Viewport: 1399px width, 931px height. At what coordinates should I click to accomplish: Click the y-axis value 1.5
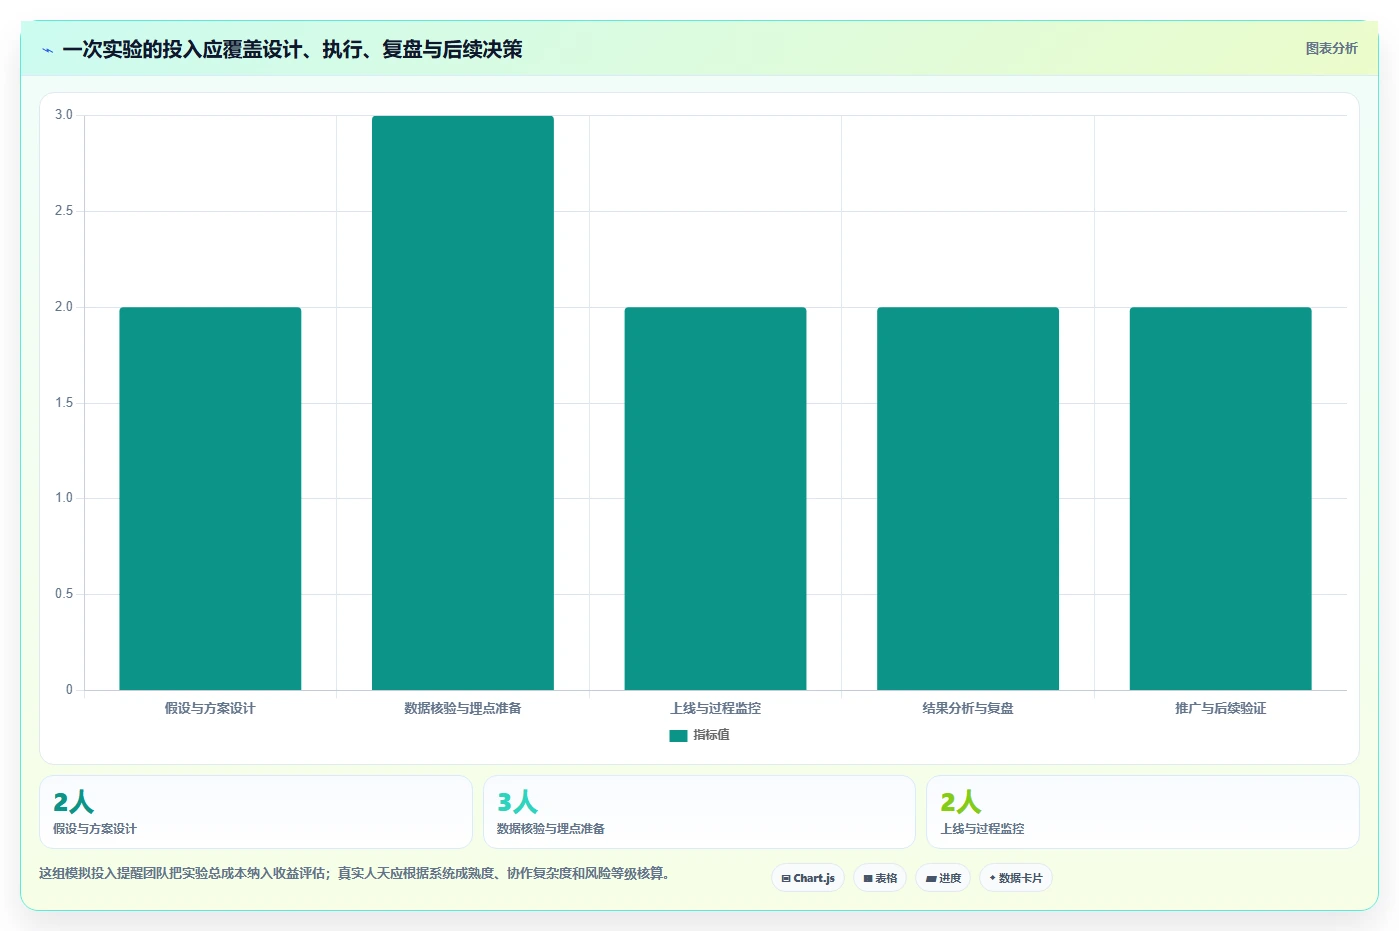[64, 403]
